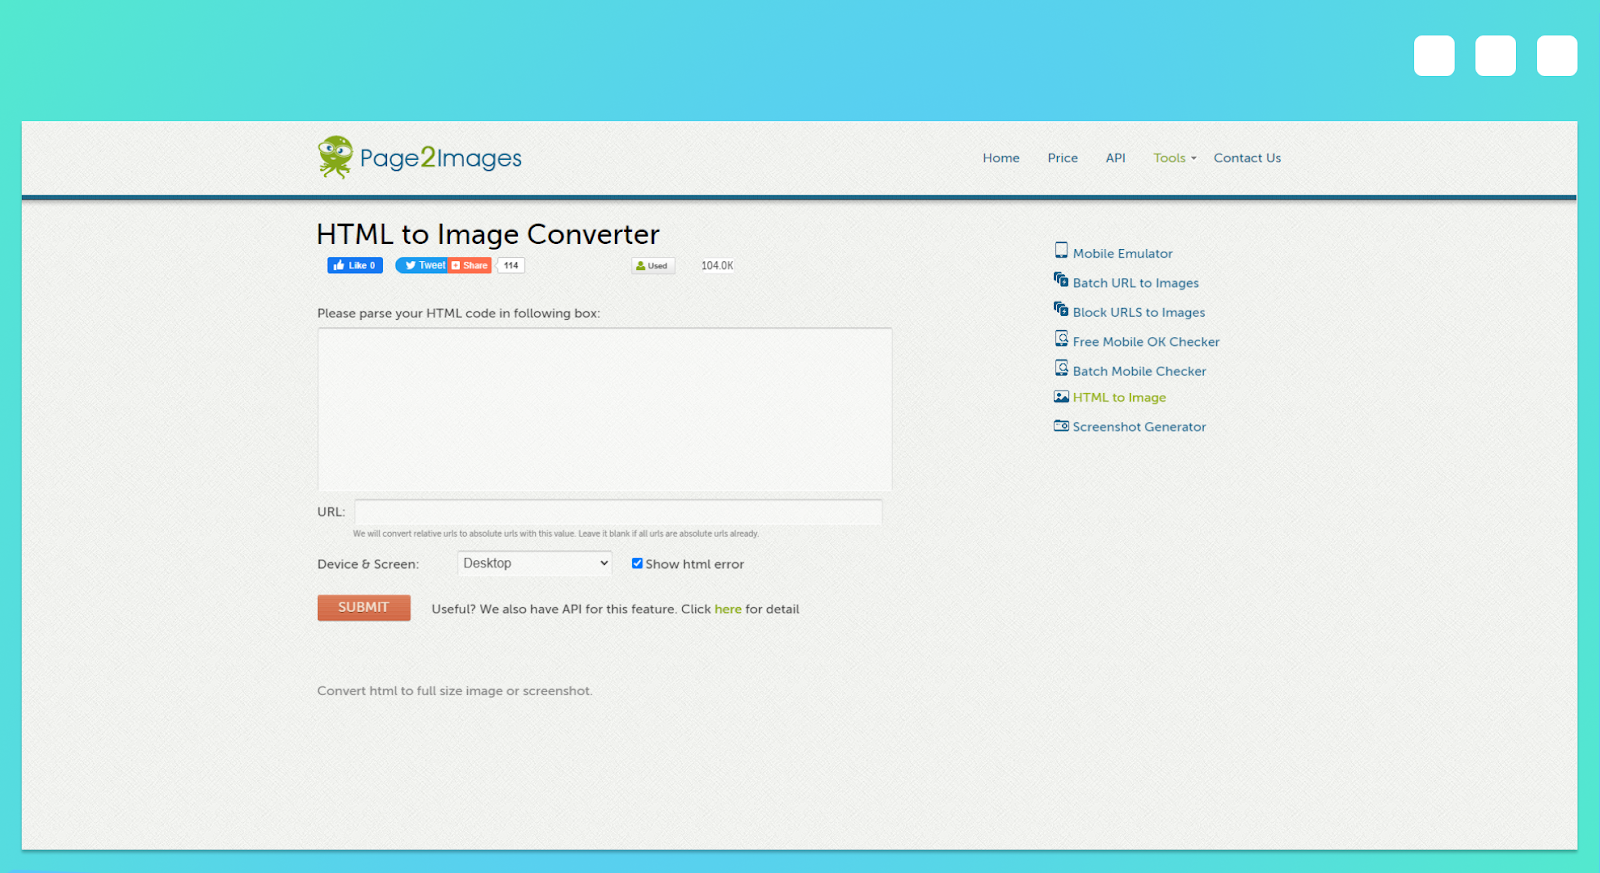The image size is (1600, 873).
Task: Click the Tweet button
Action: coord(421,265)
